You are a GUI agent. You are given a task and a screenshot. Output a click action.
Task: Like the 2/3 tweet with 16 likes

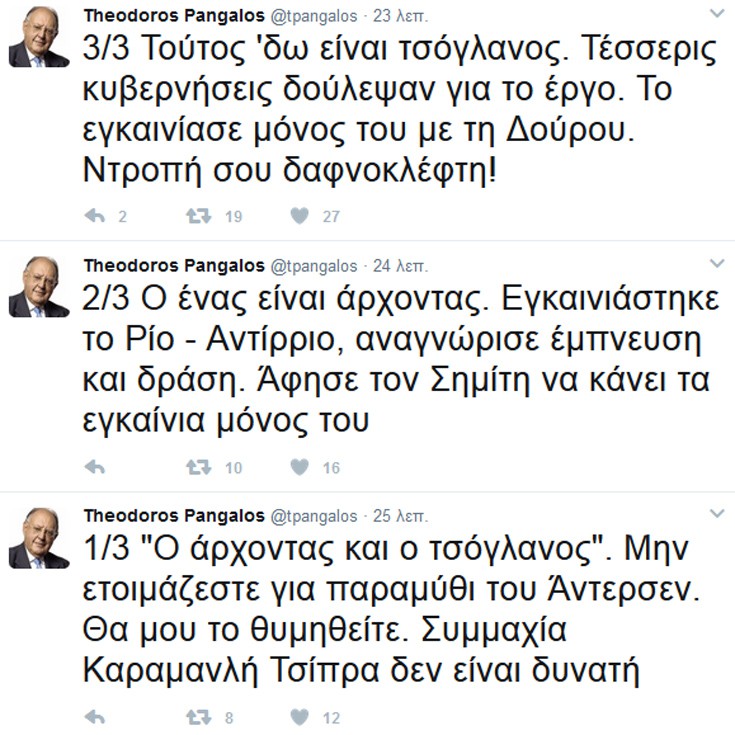click(300, 467)
